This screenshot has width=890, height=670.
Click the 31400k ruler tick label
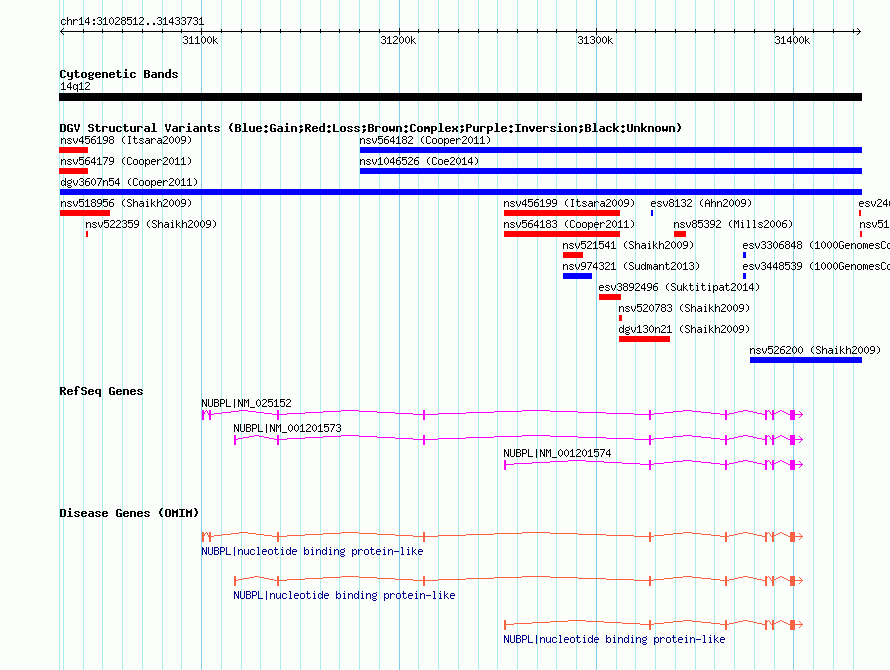[x=792, y=40]
